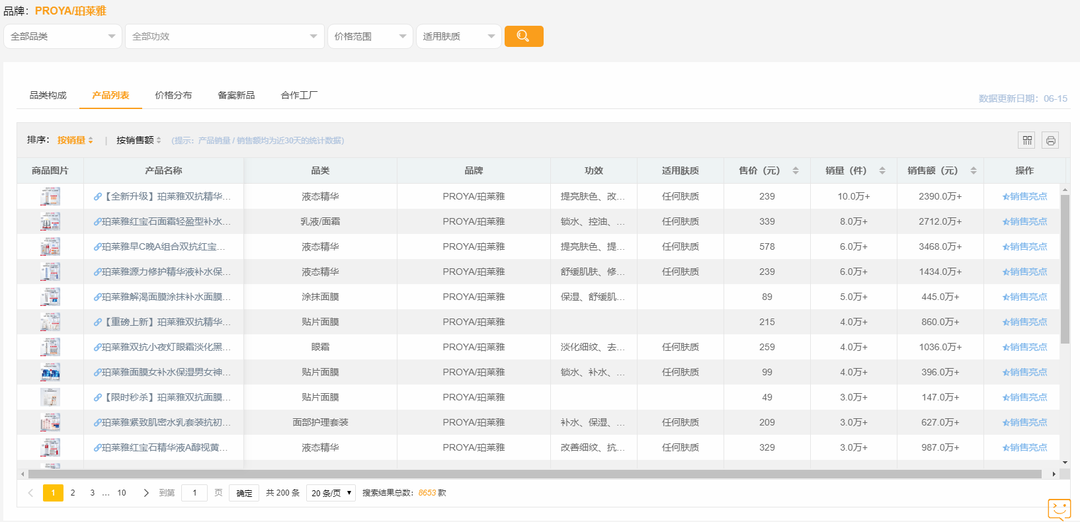This screenshot has height=522, width=1080.
Task: Open the 全部功效 dropdown
Action: click(225, 36)
